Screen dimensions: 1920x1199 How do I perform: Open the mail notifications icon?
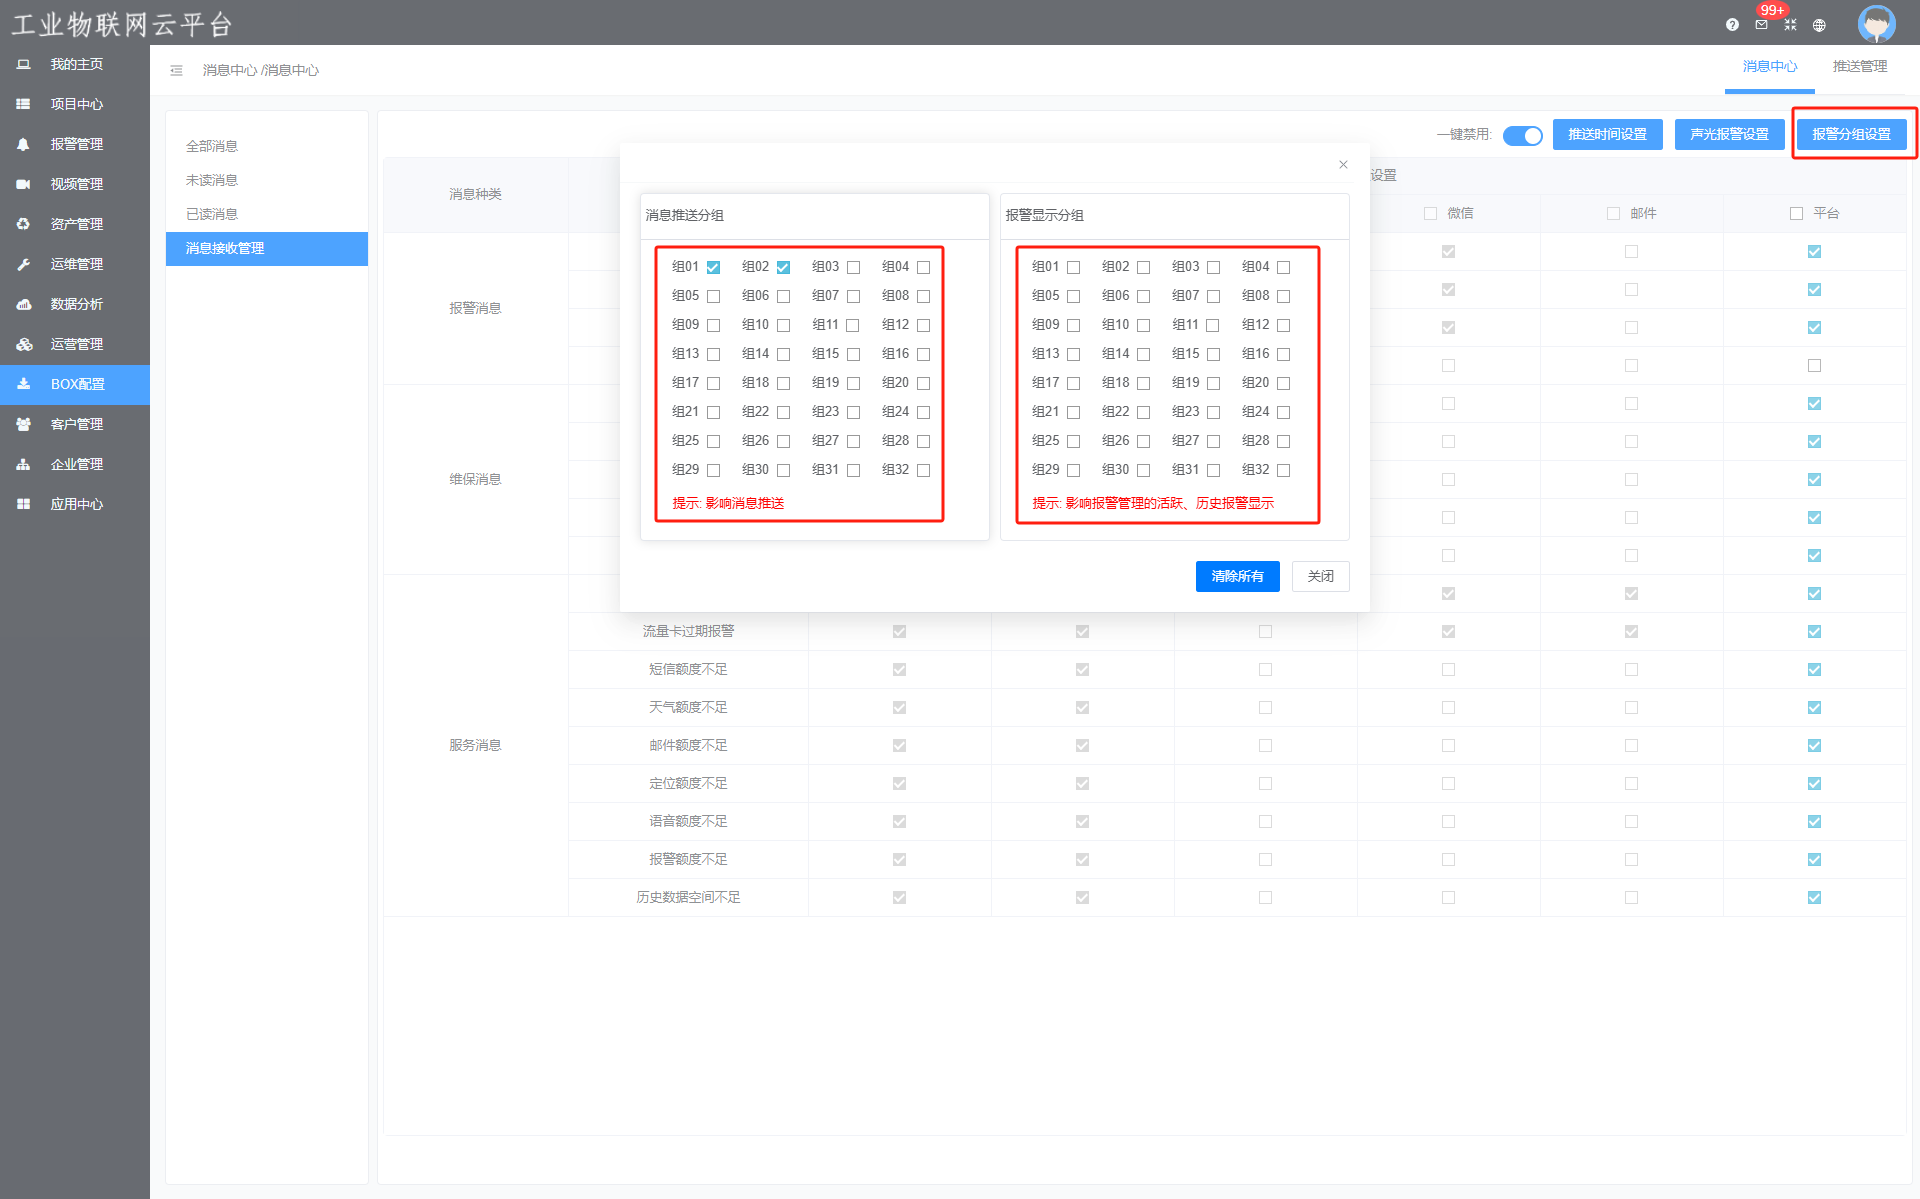1761,25
